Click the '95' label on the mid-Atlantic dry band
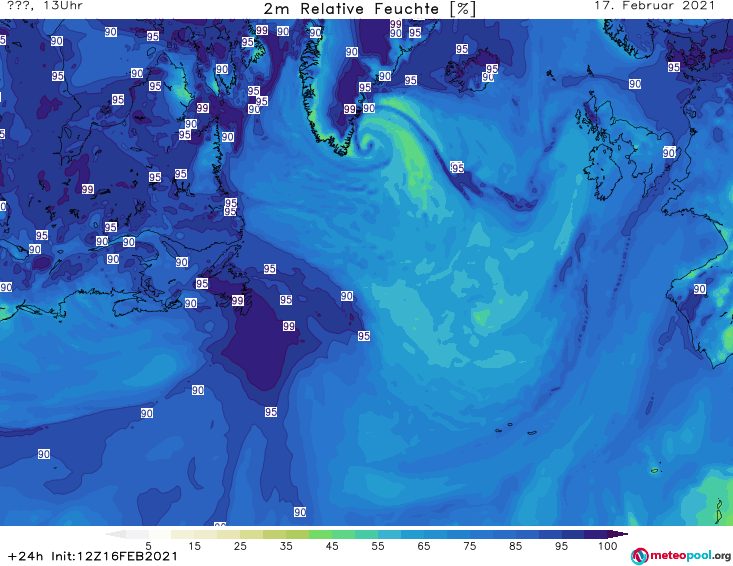The image size is (733, 566). pyautogui.click(x=457, y=167)
